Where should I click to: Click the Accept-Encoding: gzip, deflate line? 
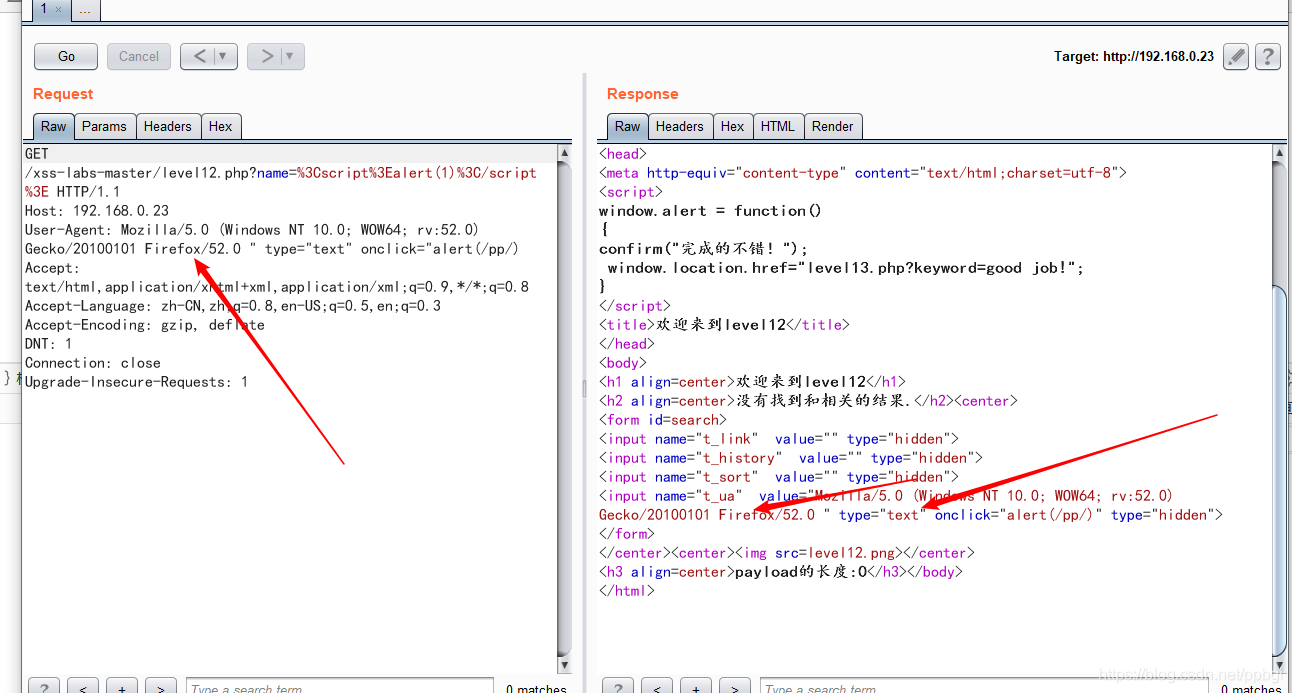coord(145,325)
